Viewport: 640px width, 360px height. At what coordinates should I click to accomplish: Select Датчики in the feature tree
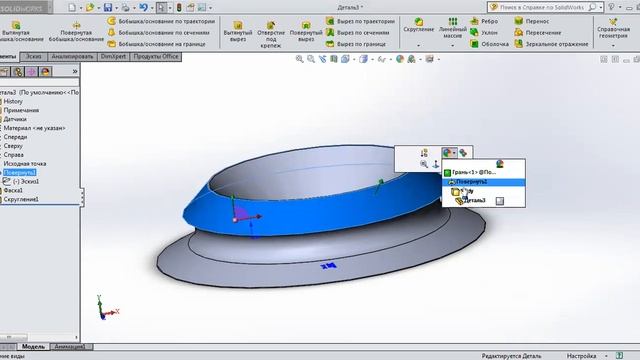click(x=15, y=119)
